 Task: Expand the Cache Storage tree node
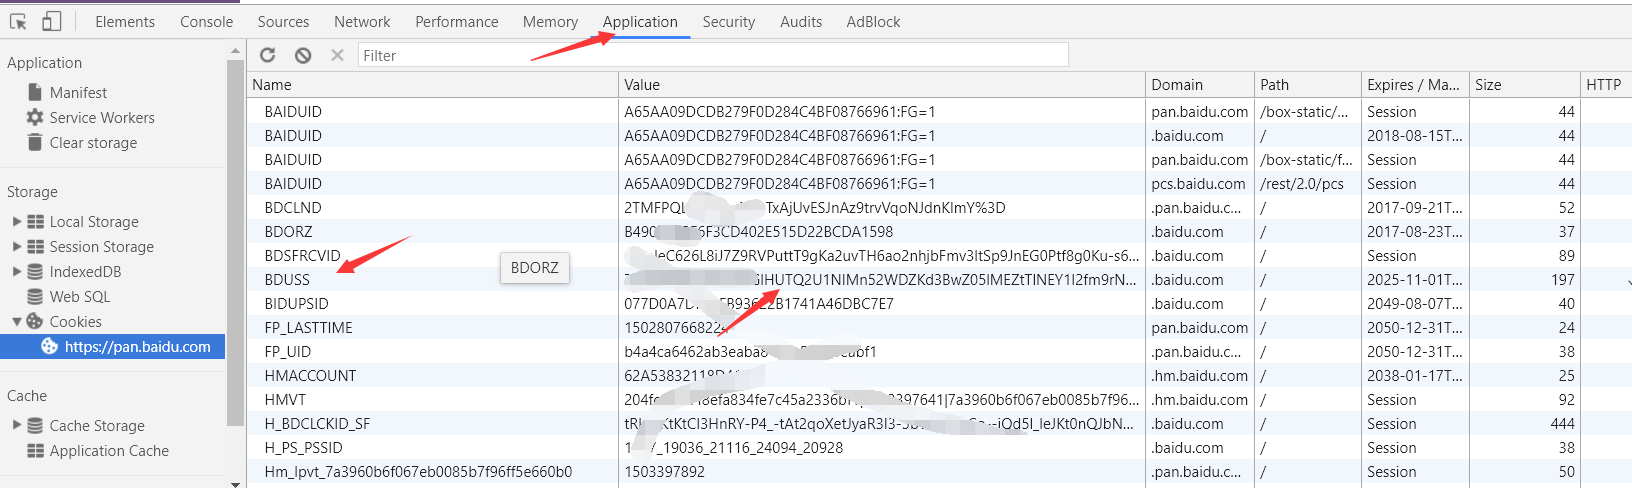(16, 426)
